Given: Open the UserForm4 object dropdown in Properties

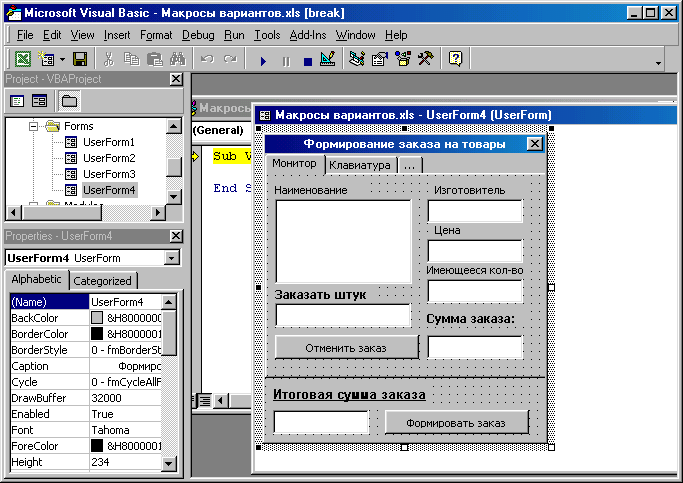Looking at the screenshot, I should click(172, 258).
